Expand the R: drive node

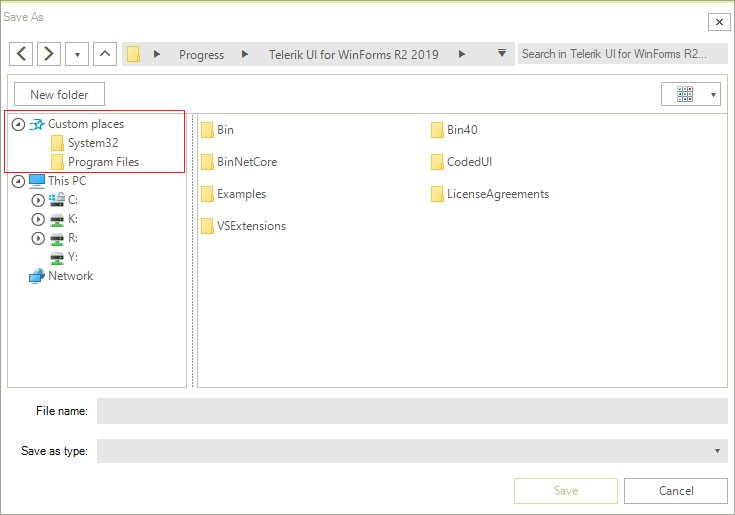(38, 239)
